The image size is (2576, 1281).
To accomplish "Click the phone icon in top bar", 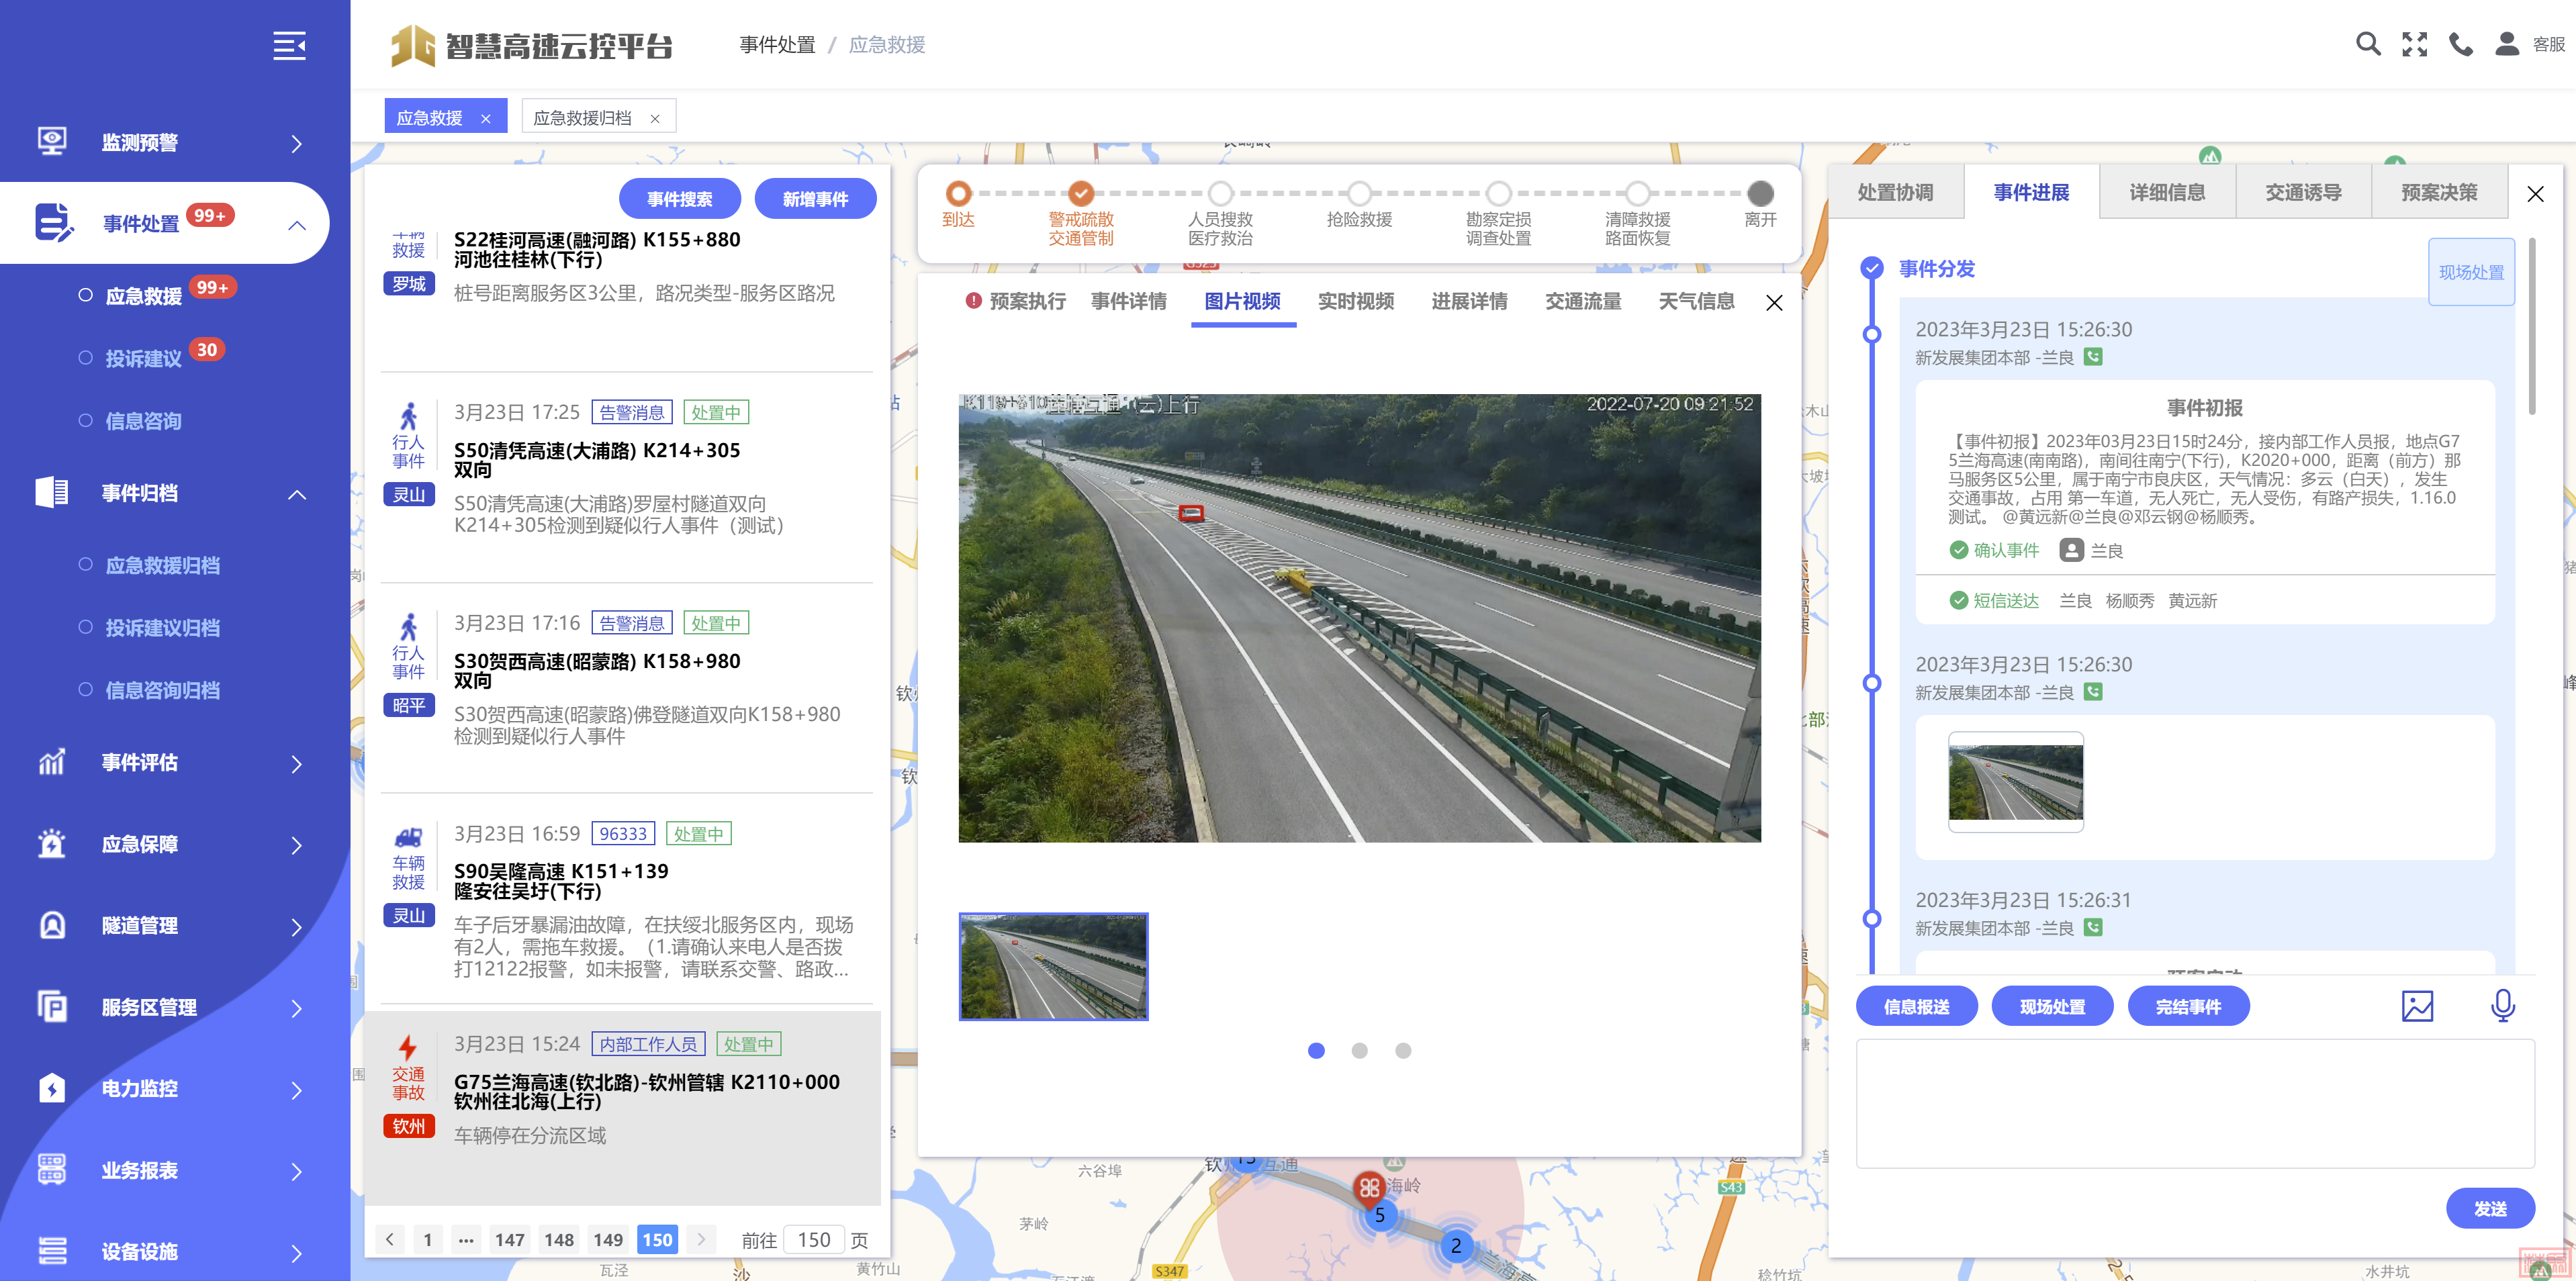I will point(2460,44).
